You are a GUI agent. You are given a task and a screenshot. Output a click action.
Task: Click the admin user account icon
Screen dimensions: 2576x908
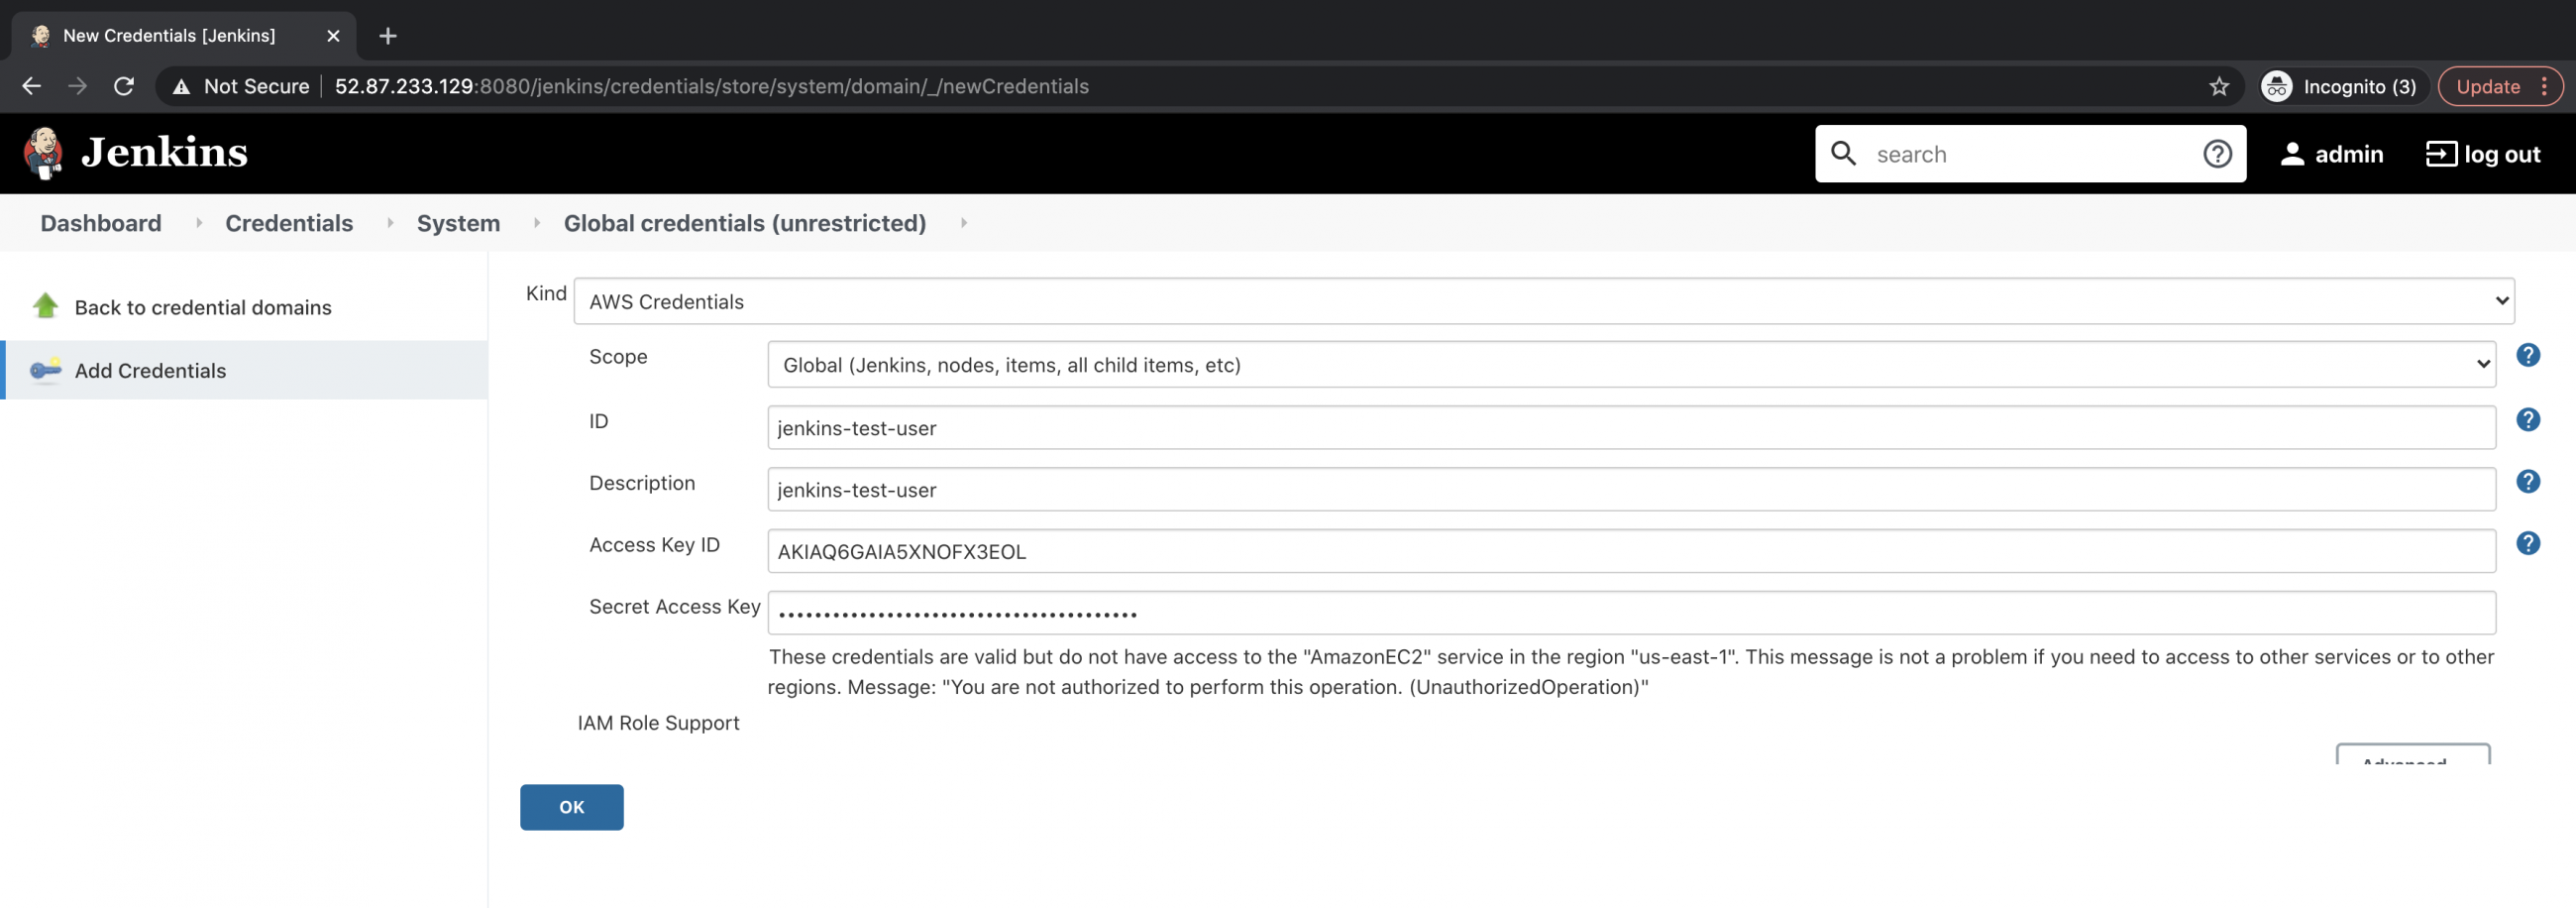point(2292,153)
